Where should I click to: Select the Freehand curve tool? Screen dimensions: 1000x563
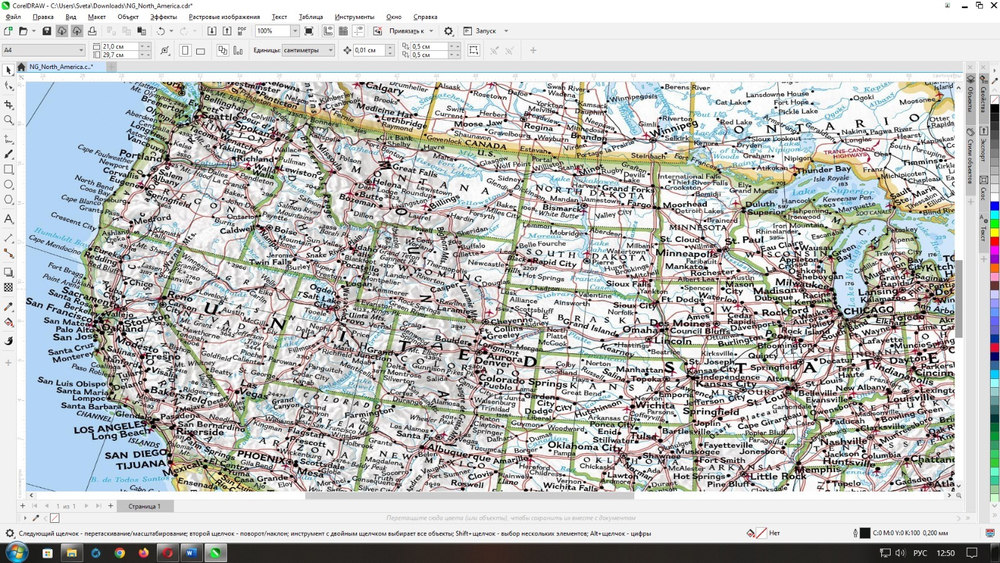pos(8,138)
